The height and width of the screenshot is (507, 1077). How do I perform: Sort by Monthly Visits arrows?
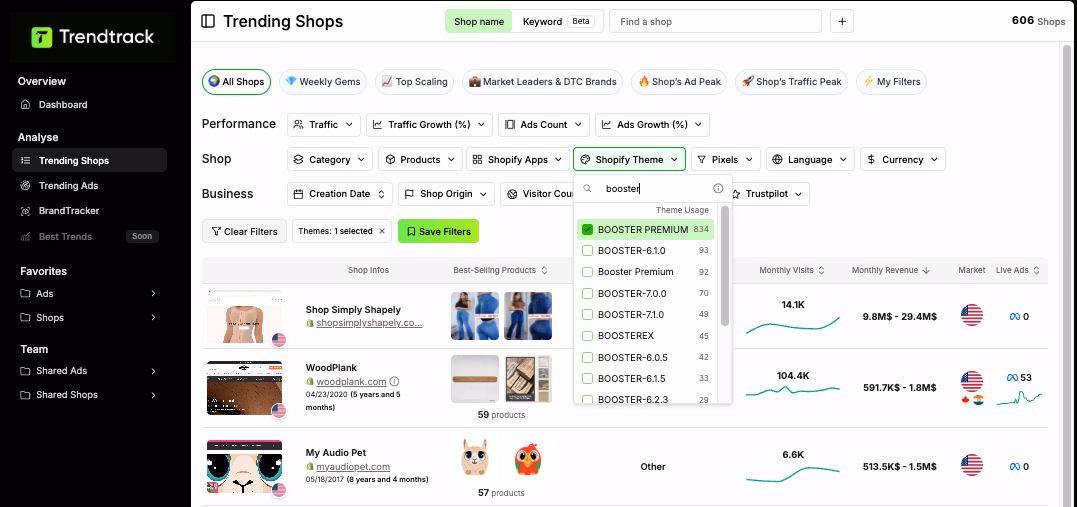[x=821, y=271]
